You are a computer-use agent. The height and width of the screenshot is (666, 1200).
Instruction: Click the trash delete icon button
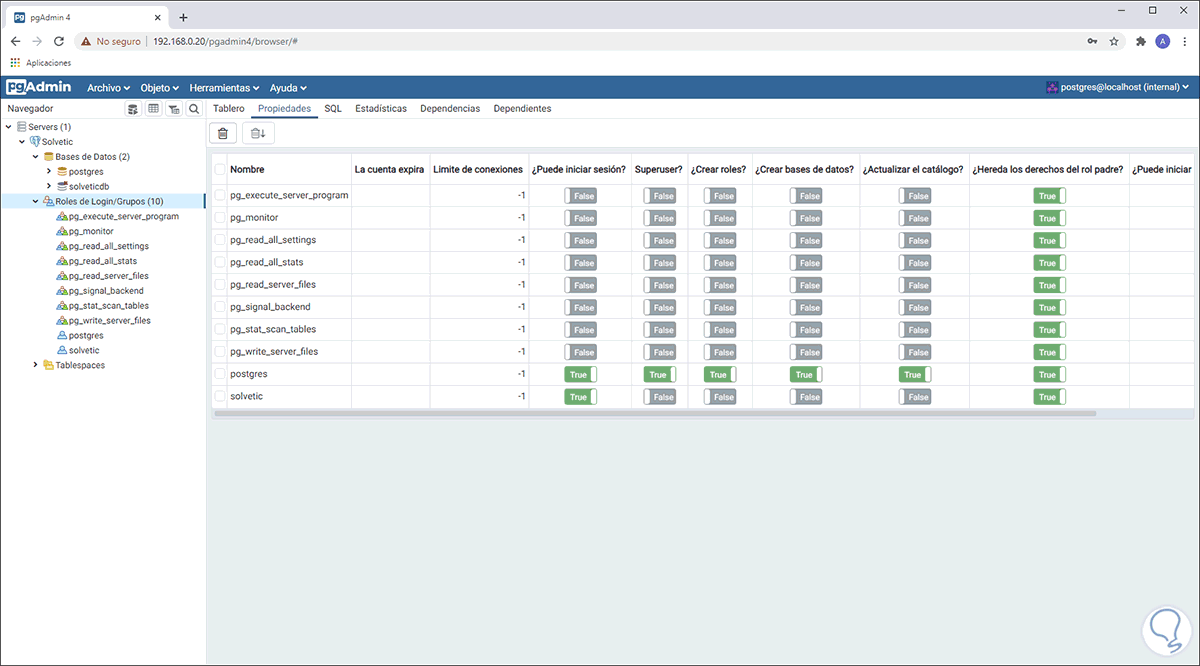click(223, 133)
